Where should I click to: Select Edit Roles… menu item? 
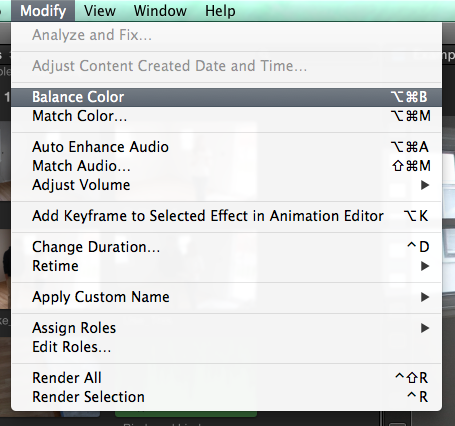(x=226, y=347)
